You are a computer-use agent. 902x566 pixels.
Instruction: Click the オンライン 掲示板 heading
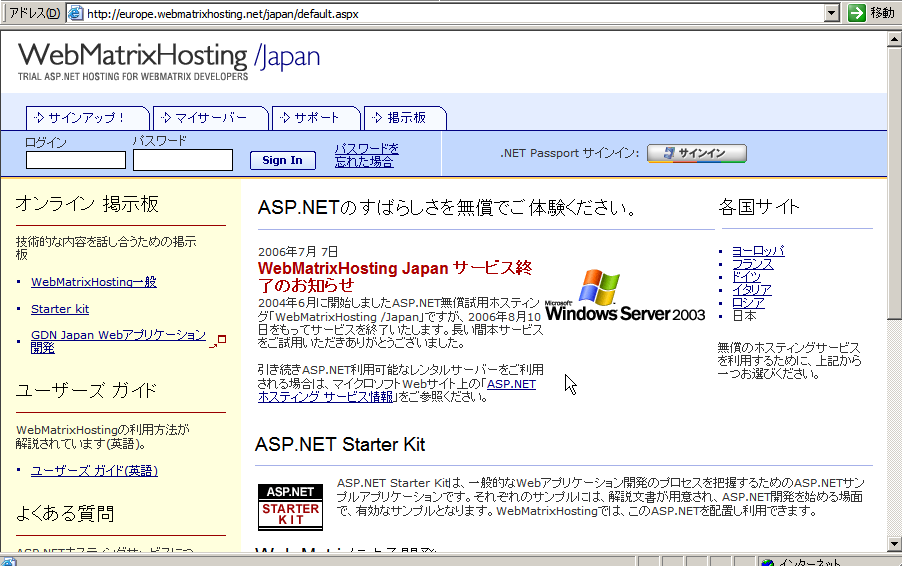coord(87,204)
